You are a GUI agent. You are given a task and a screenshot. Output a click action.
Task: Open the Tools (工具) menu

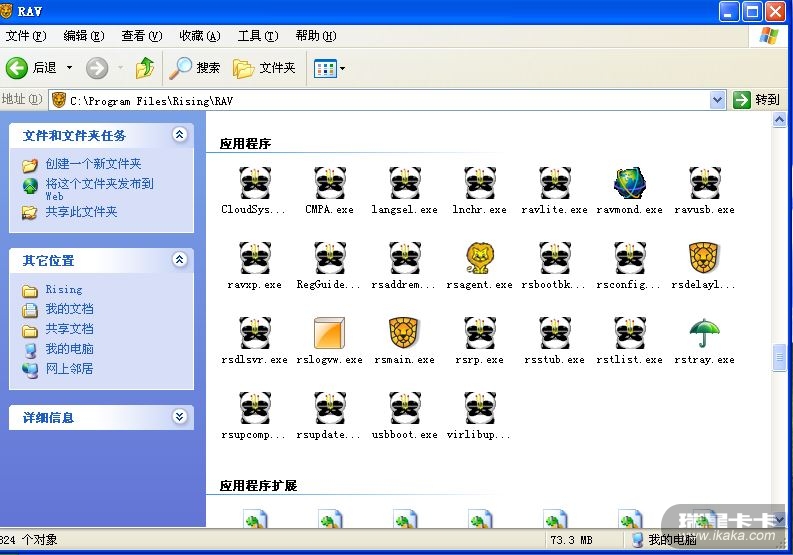pyautogui.click(x=258, y=36)
